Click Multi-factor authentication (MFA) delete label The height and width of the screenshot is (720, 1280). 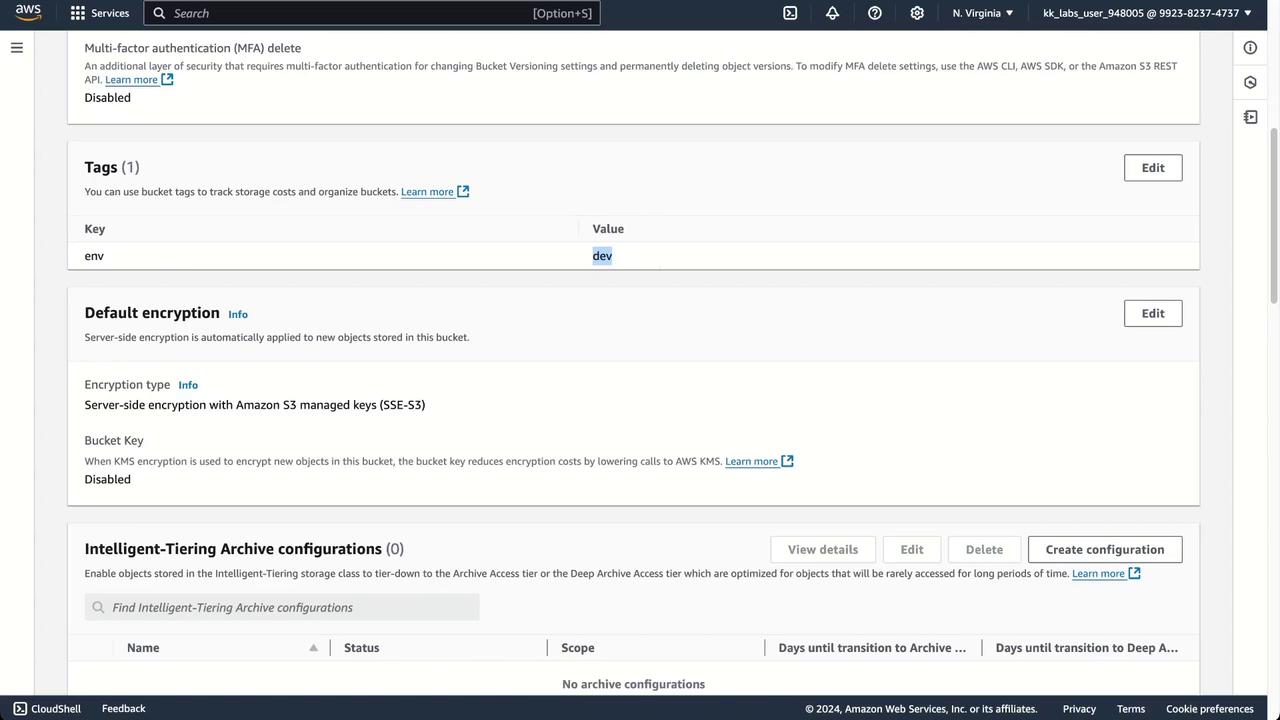point(193,48)
